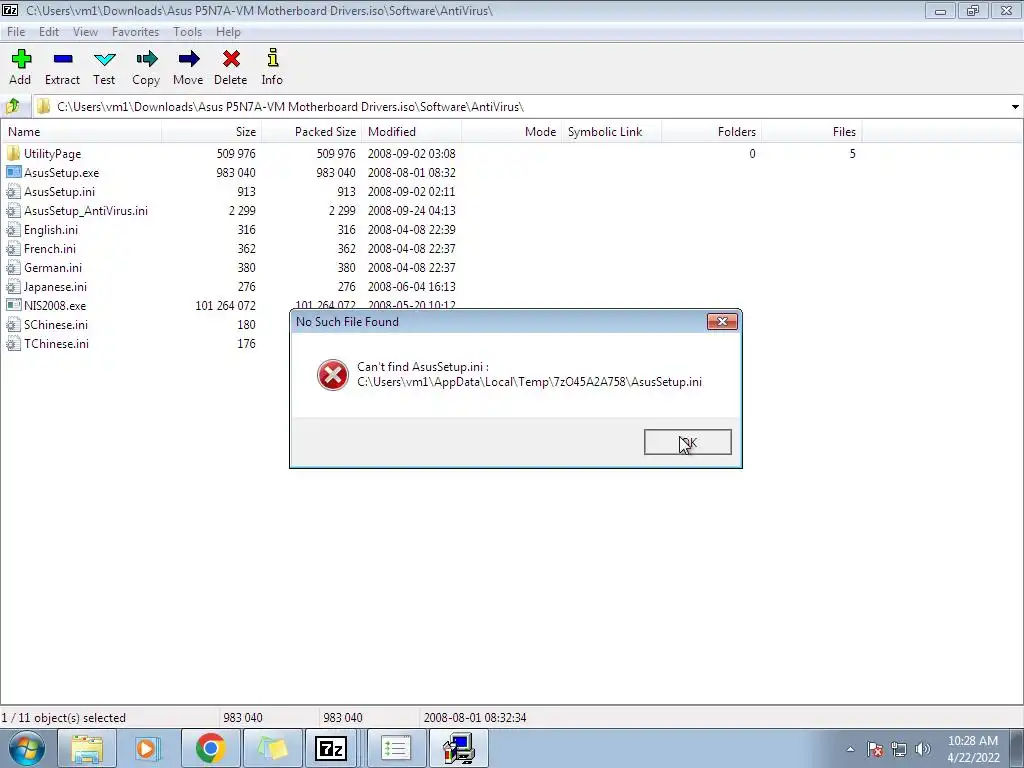
Task: Open Google Chrome from the taskbar
Action: [x=210, y=748]
